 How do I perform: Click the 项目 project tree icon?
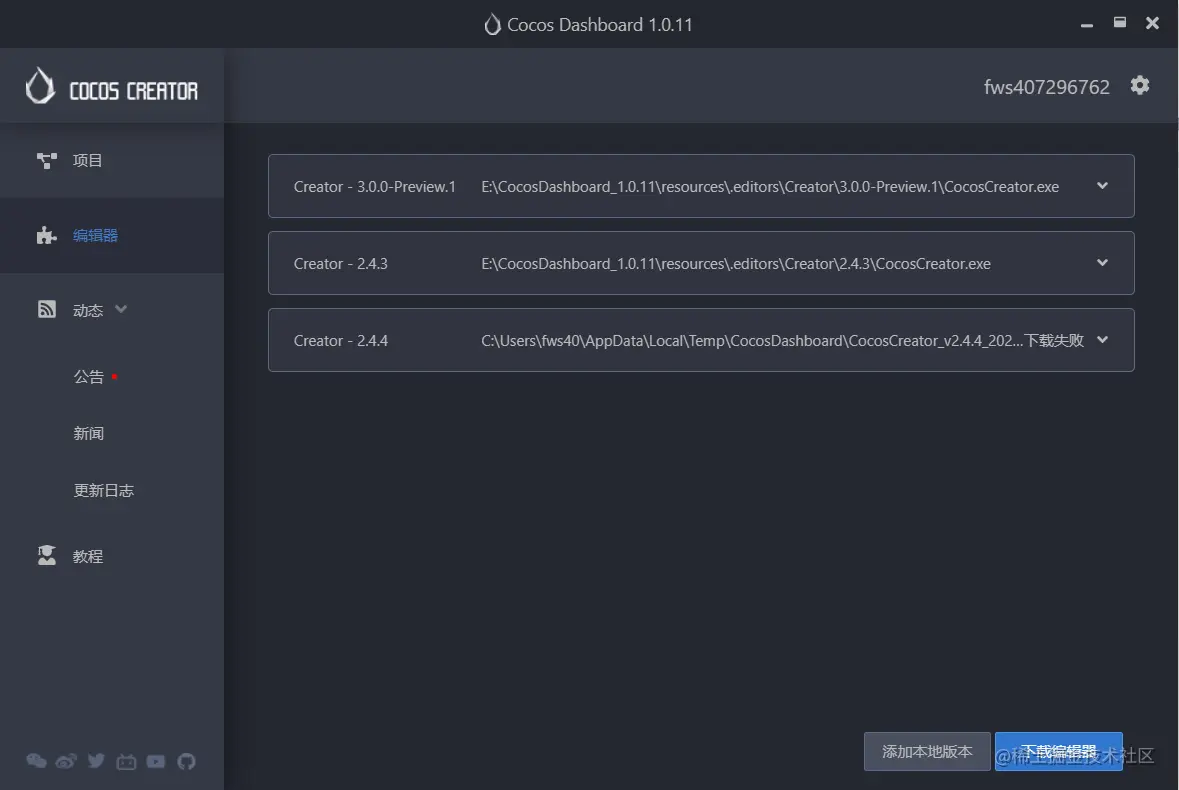pos(47,160)
